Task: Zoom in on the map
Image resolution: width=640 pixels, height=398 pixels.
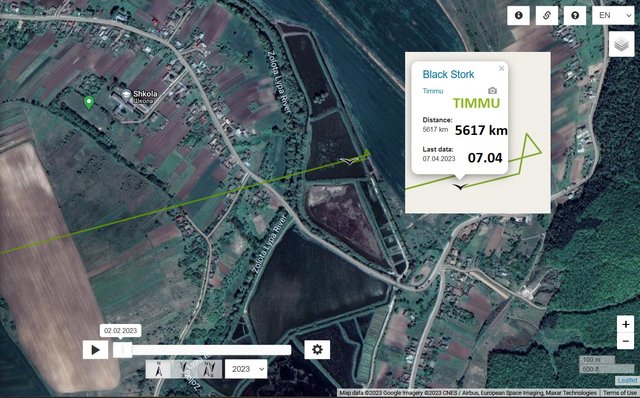Action: pos(625,324)
